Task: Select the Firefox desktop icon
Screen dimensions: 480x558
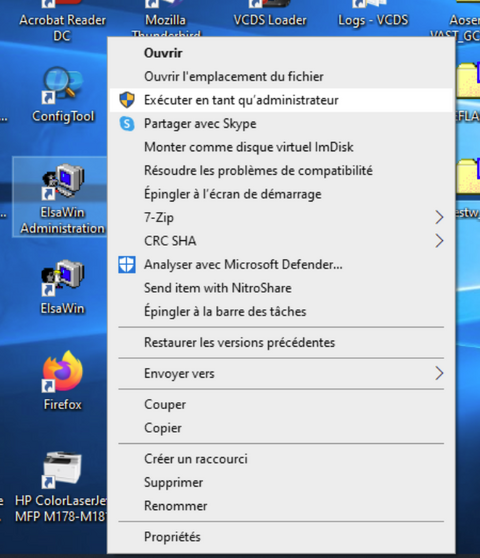Action: pyautogui.click(x=63, y=372)
